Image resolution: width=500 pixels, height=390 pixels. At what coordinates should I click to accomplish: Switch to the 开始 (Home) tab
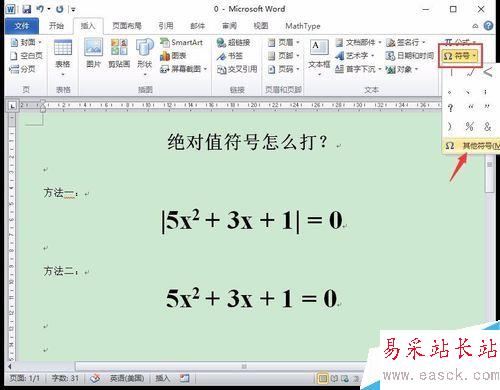[x=56, y=26]
